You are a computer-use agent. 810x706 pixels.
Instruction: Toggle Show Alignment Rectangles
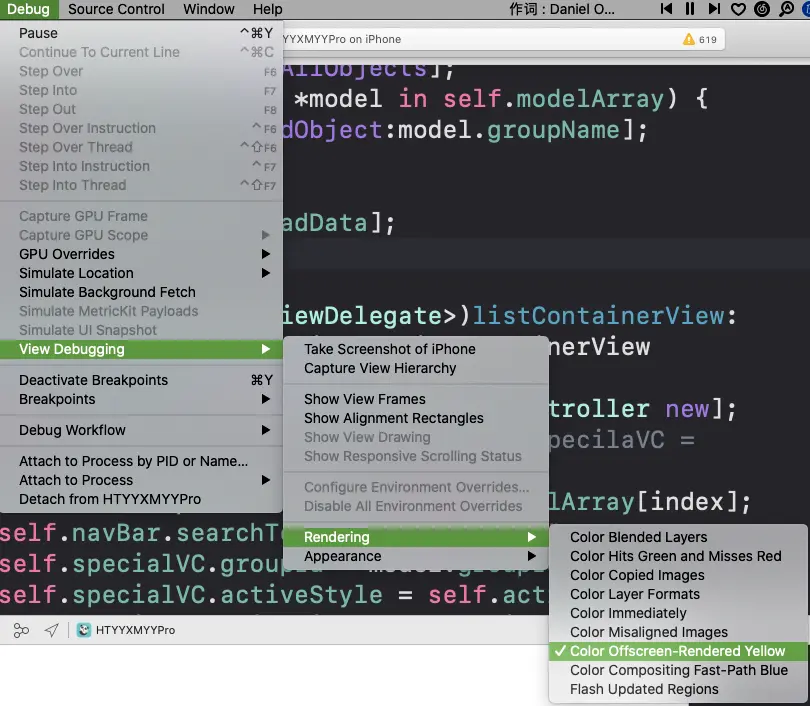tap(416, 418)
